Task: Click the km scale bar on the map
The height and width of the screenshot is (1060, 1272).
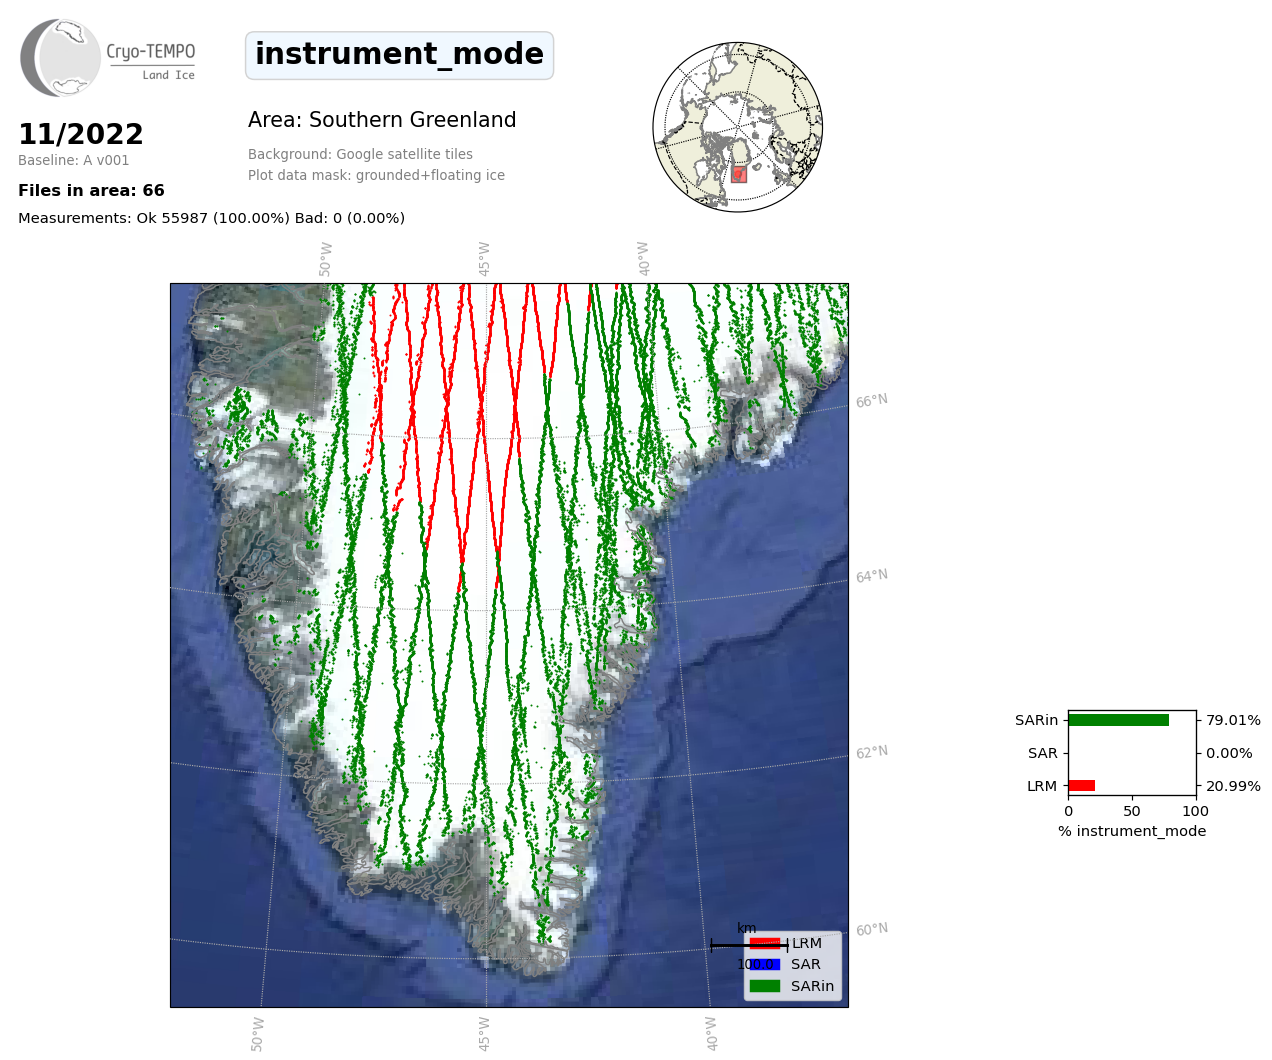Action: click(x=749, y=945)
